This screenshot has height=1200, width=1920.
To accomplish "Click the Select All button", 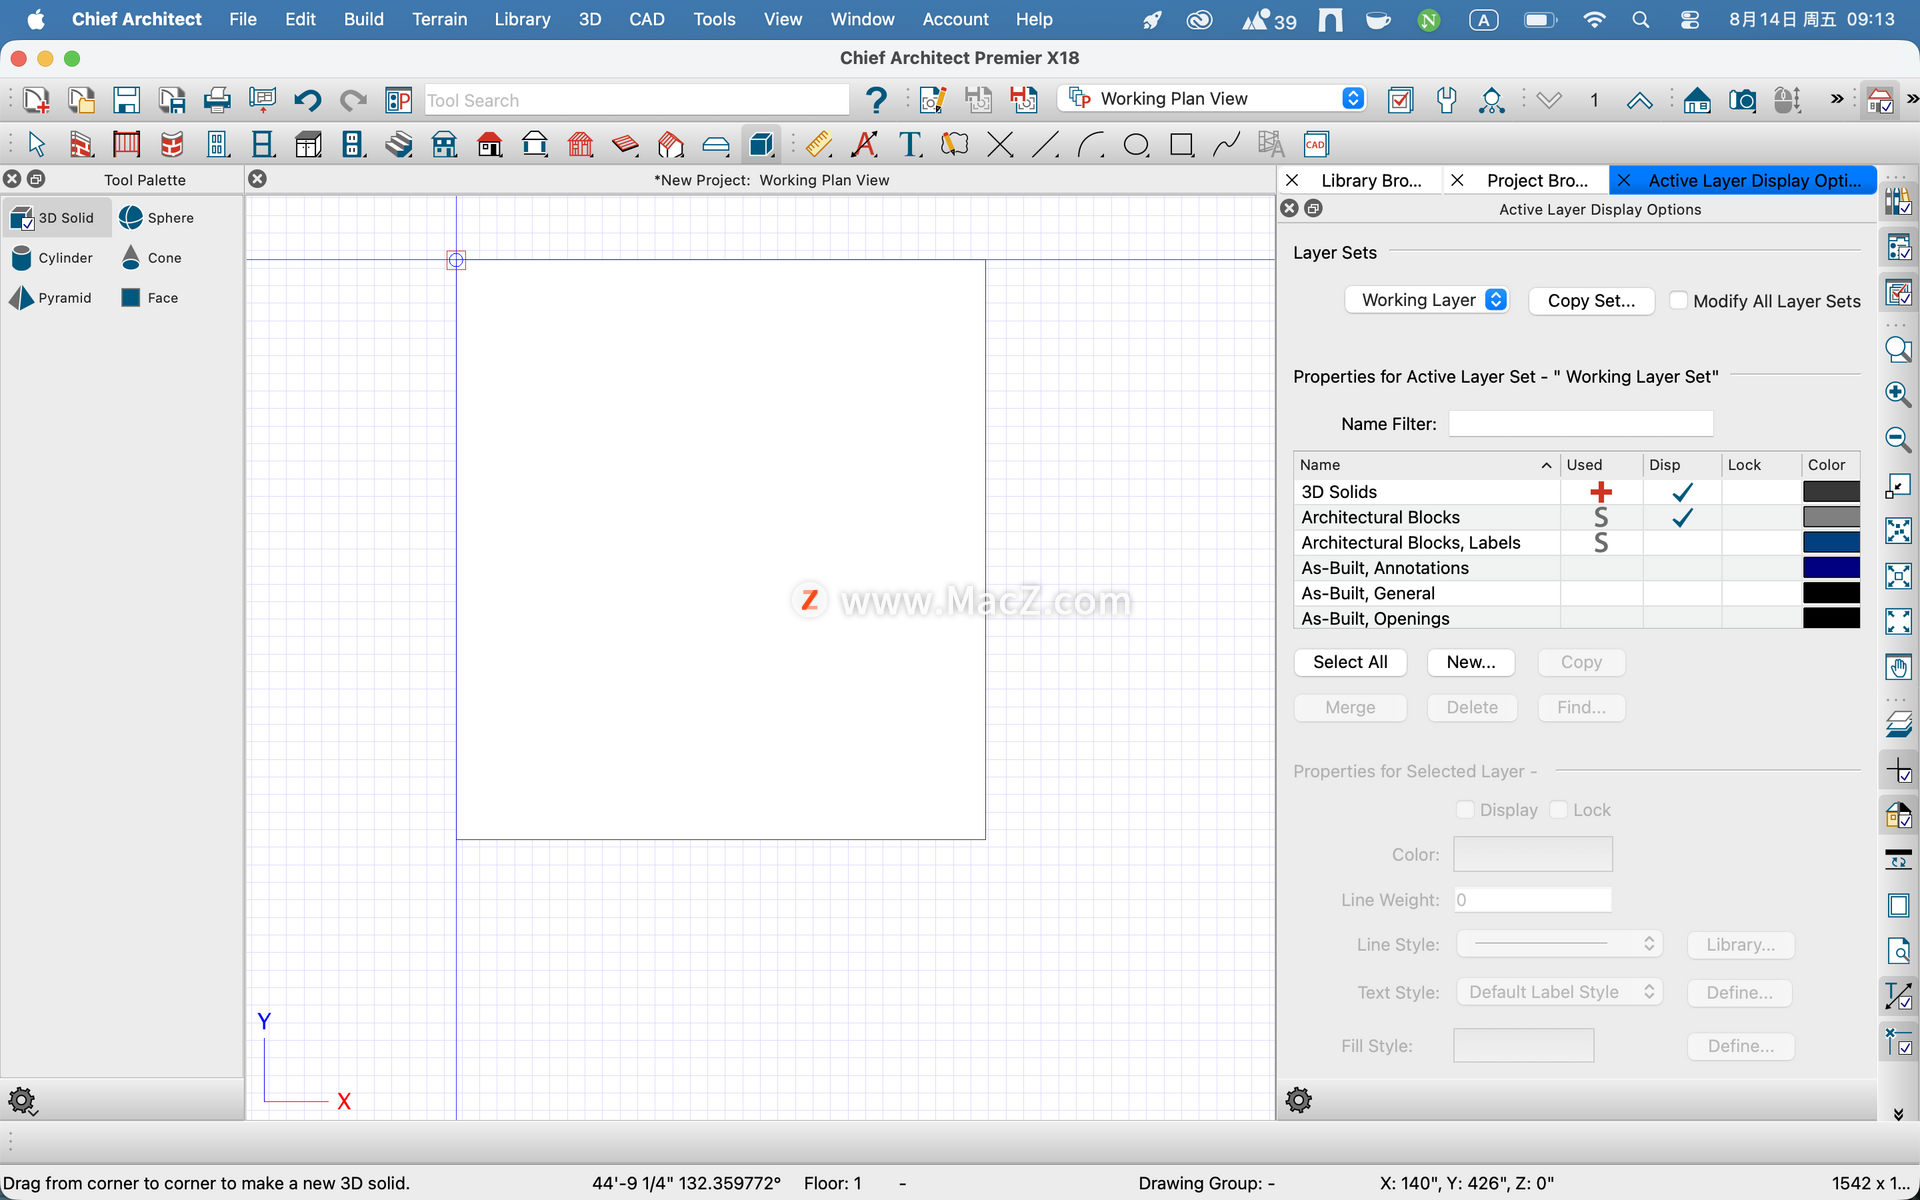I will tap(1350, 662).
